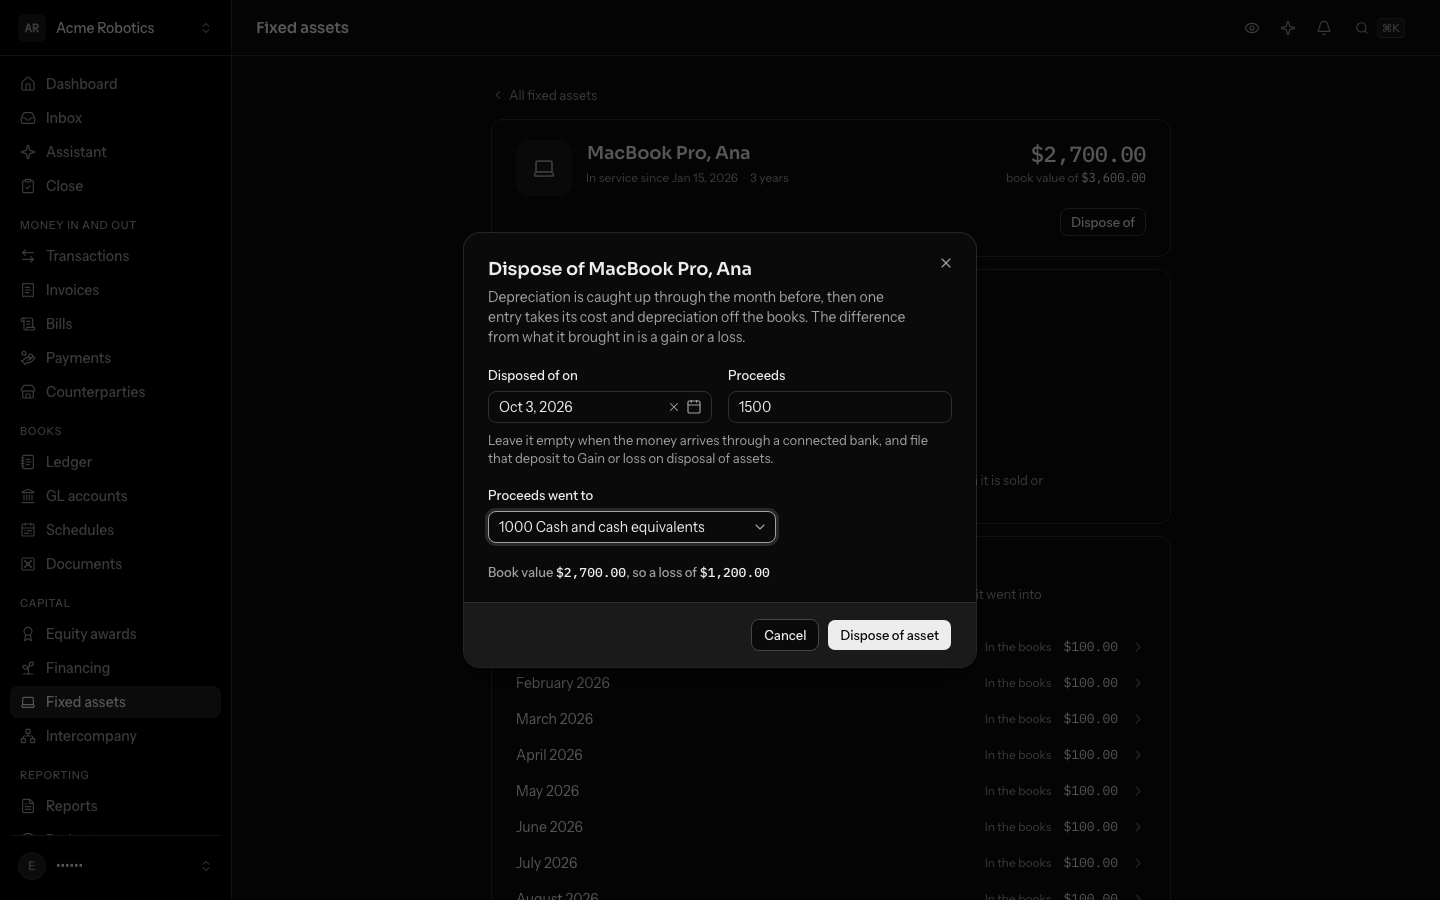1440x900 pixels.
Task: Click the Intercompany icon in sidebar
Action: tap(28, 736)
